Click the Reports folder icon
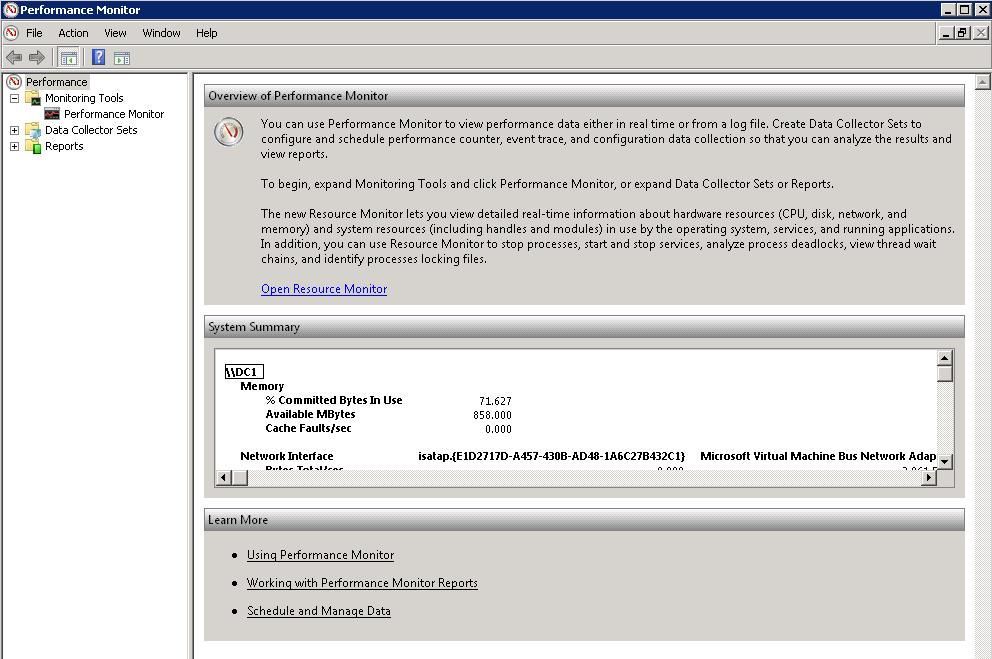The height and width of the screenshot is (659, 992). 33,146
